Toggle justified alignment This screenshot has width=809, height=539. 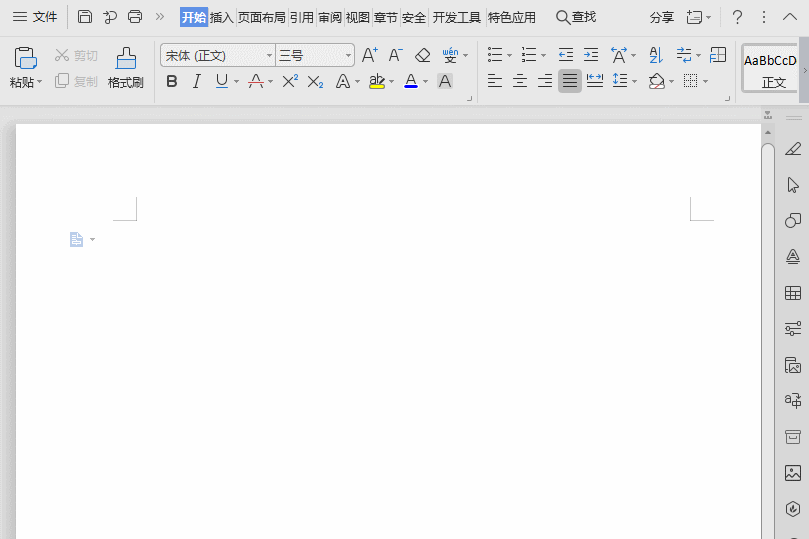pos(570,81)
